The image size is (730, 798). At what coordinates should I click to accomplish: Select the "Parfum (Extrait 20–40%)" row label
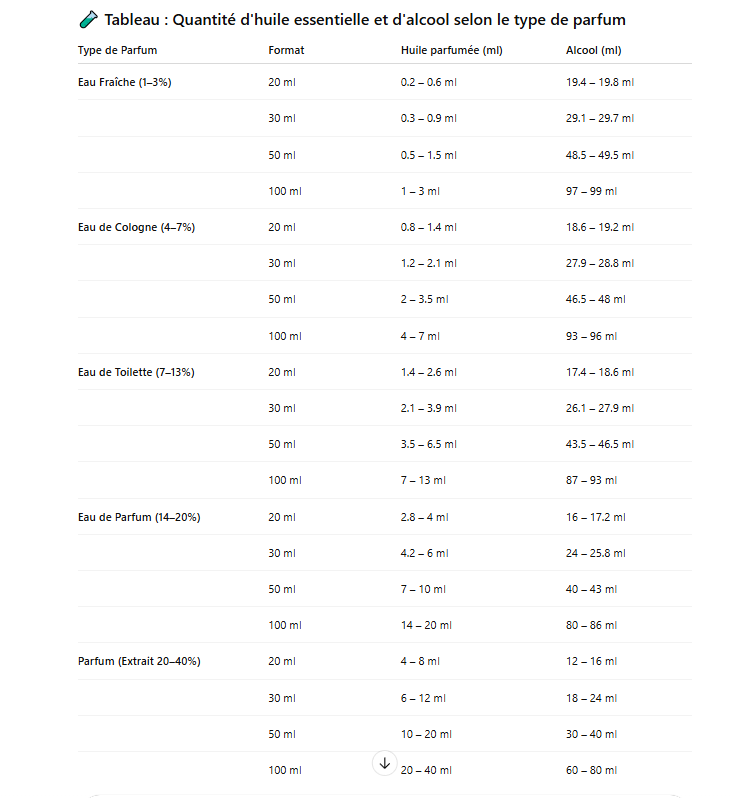pos(139,661)
